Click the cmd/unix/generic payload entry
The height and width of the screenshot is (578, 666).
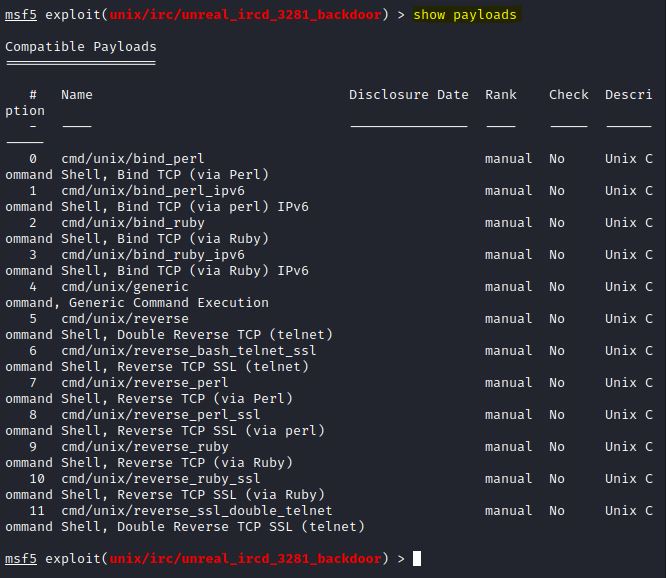[x=124, y=287]
